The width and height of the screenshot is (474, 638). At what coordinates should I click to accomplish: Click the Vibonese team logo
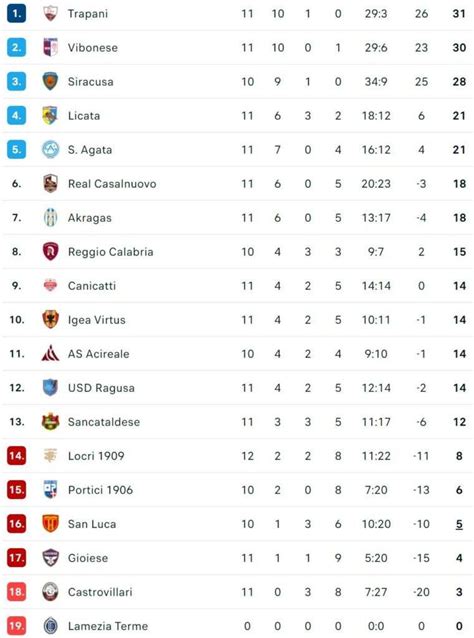click(50, 47)
